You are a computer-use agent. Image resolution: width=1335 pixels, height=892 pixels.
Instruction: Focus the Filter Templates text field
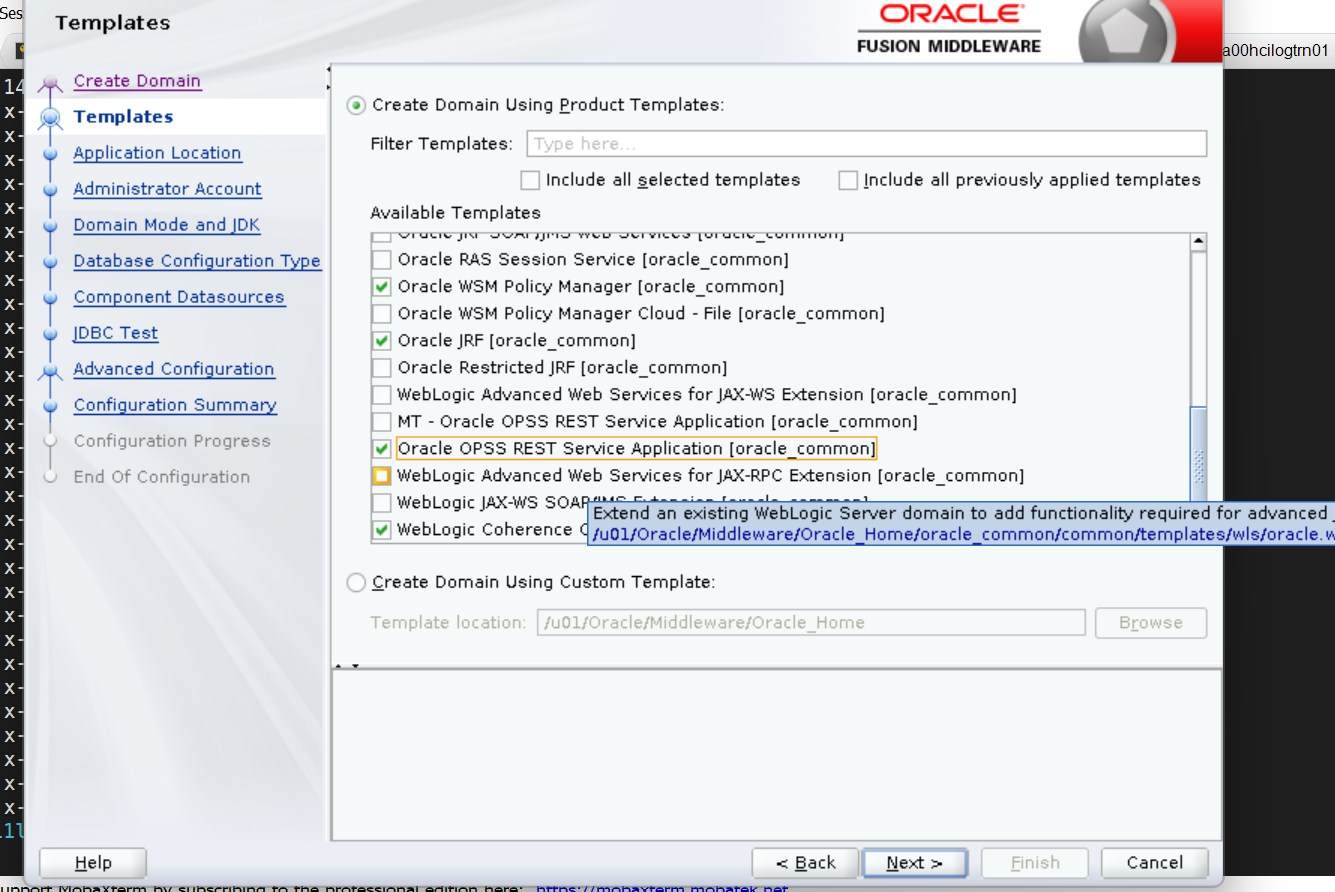866,144
